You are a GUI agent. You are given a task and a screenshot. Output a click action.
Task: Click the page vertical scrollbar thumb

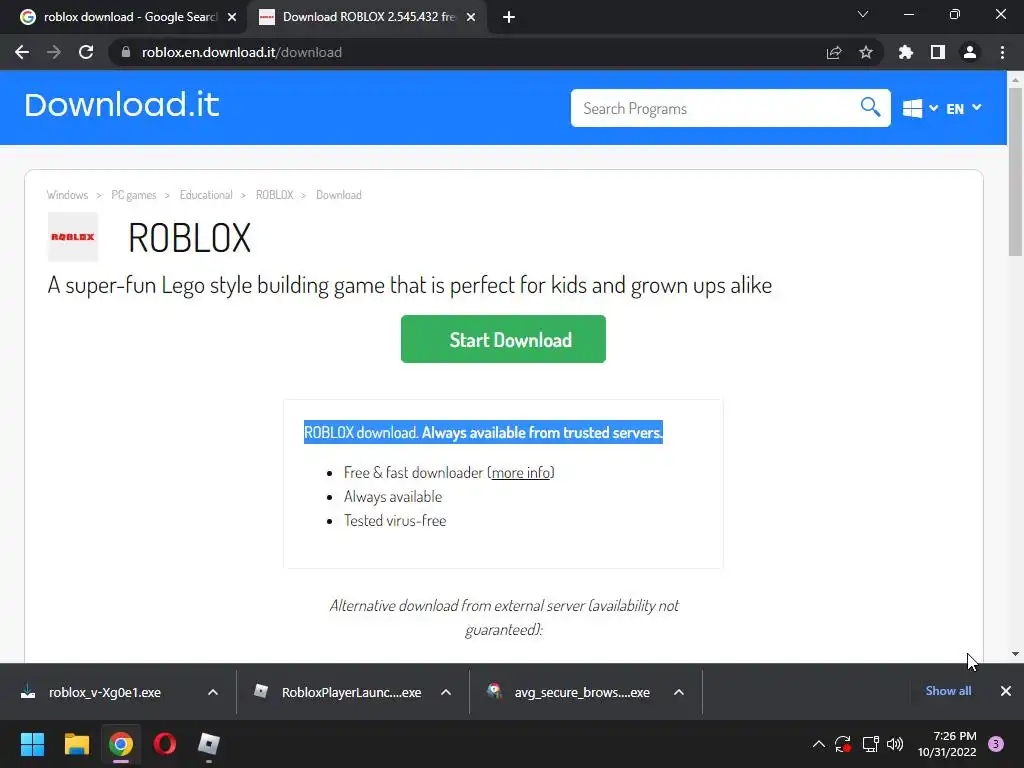click(x=1015, y=172)
